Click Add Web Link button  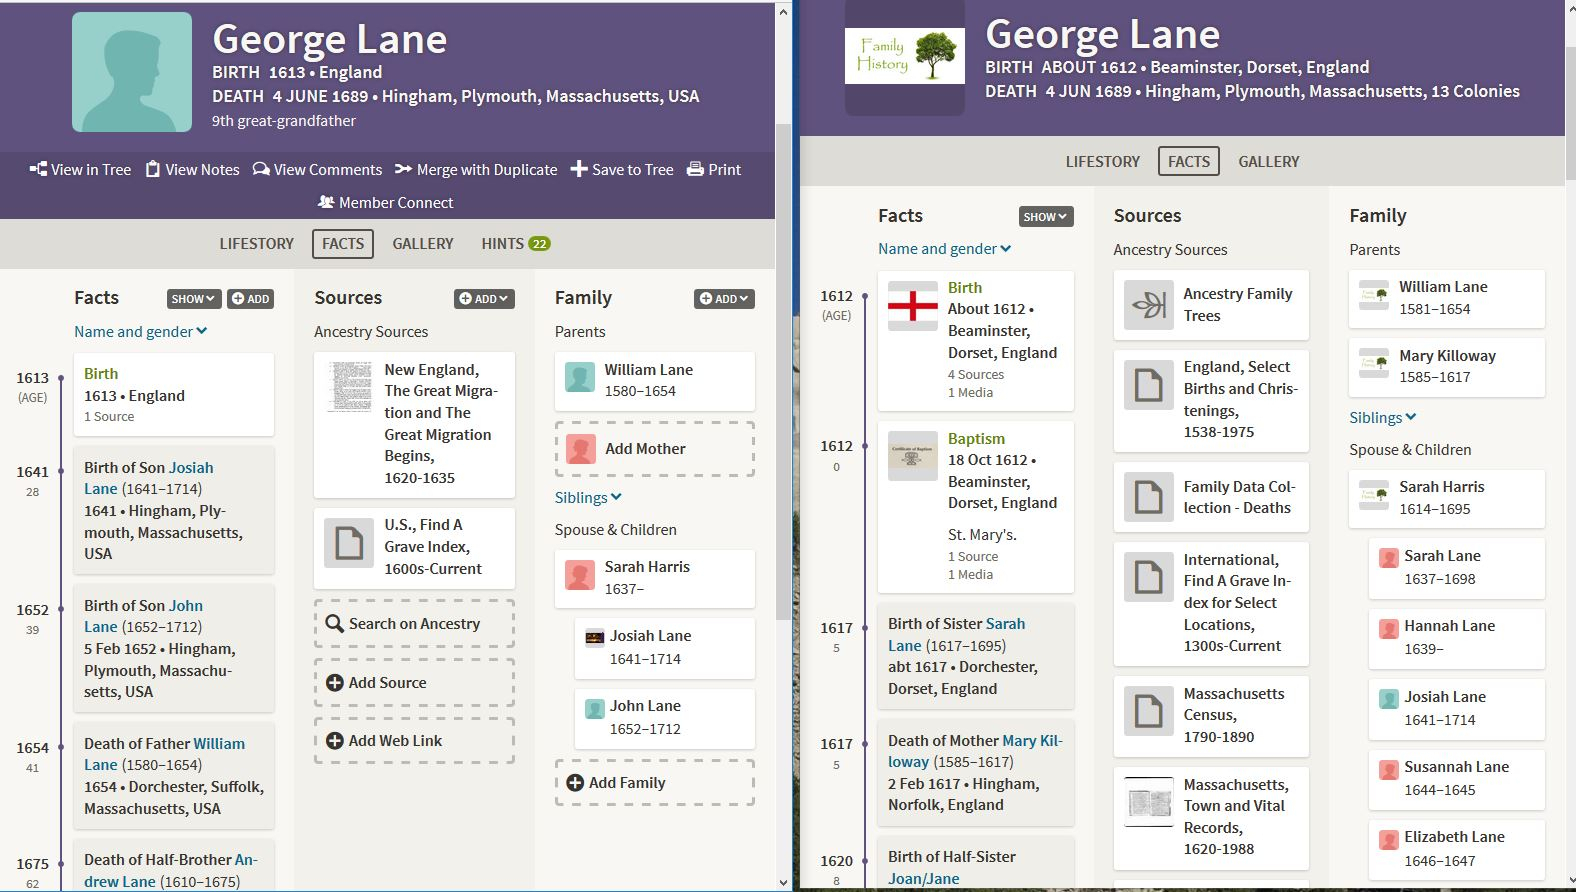[414, 741]
